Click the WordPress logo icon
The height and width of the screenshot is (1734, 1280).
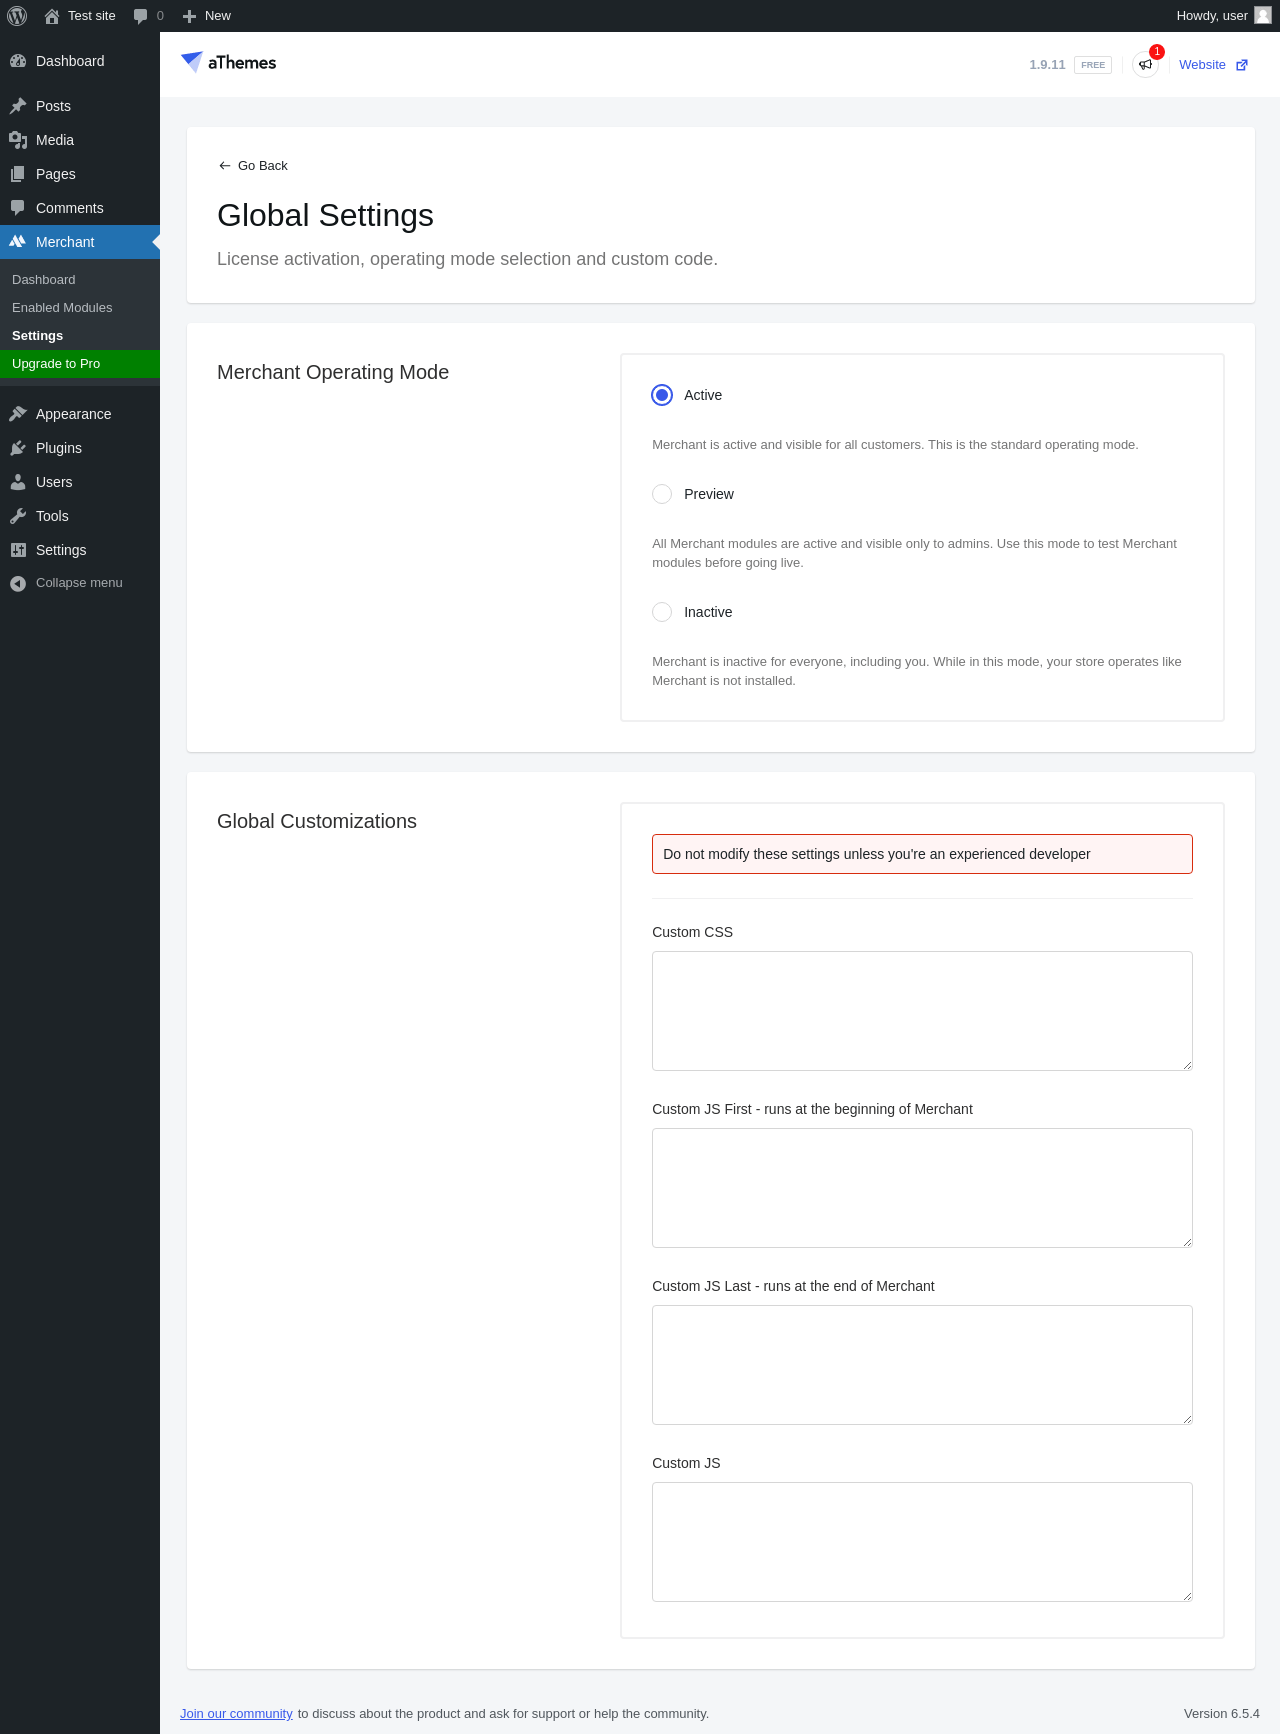(x=17, y=16)
